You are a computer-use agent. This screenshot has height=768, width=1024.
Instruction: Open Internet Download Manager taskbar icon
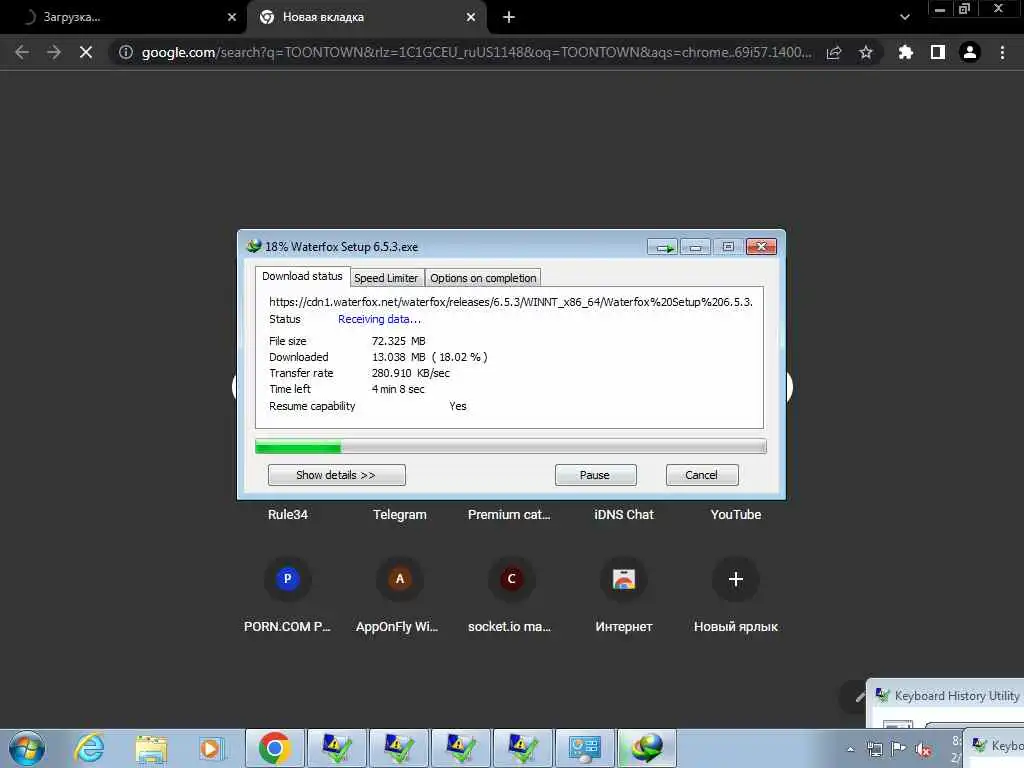click(x=647, y=748)
